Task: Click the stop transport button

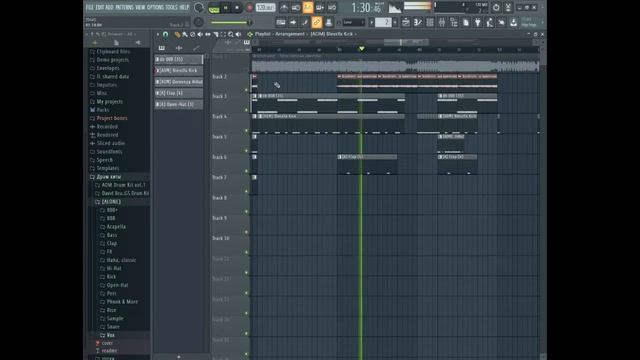Action: click(237, 8)
